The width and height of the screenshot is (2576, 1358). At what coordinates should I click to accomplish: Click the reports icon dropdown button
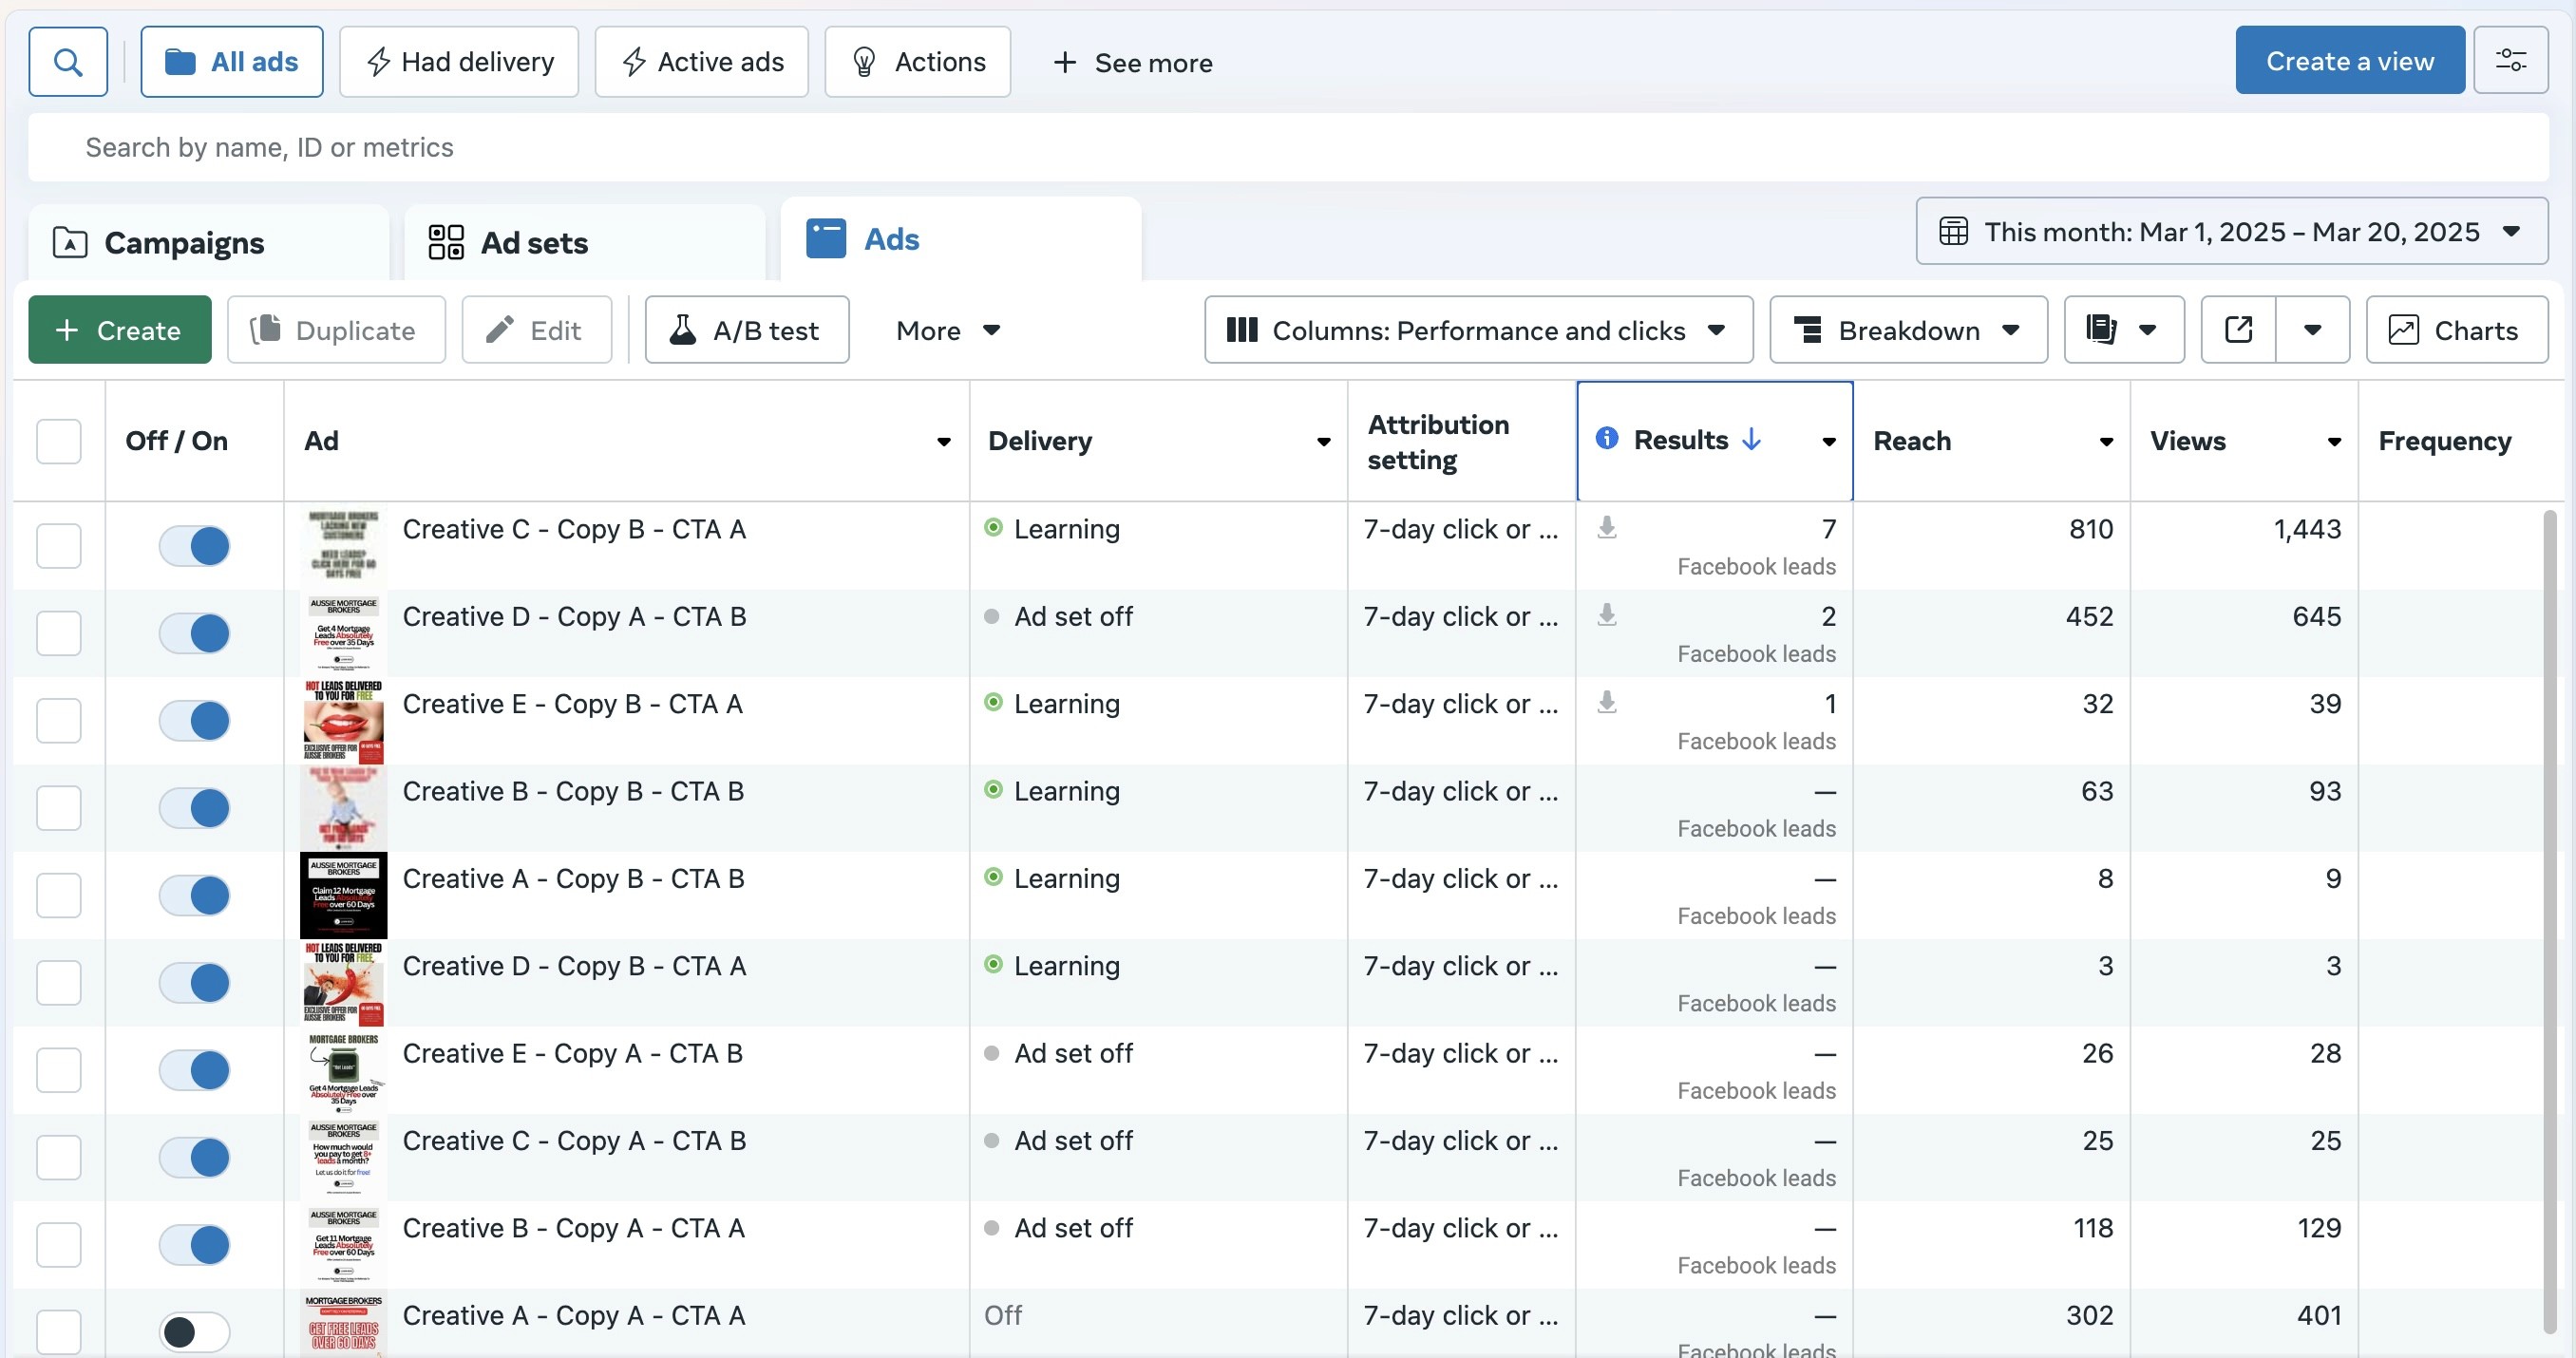(2123, 330)
